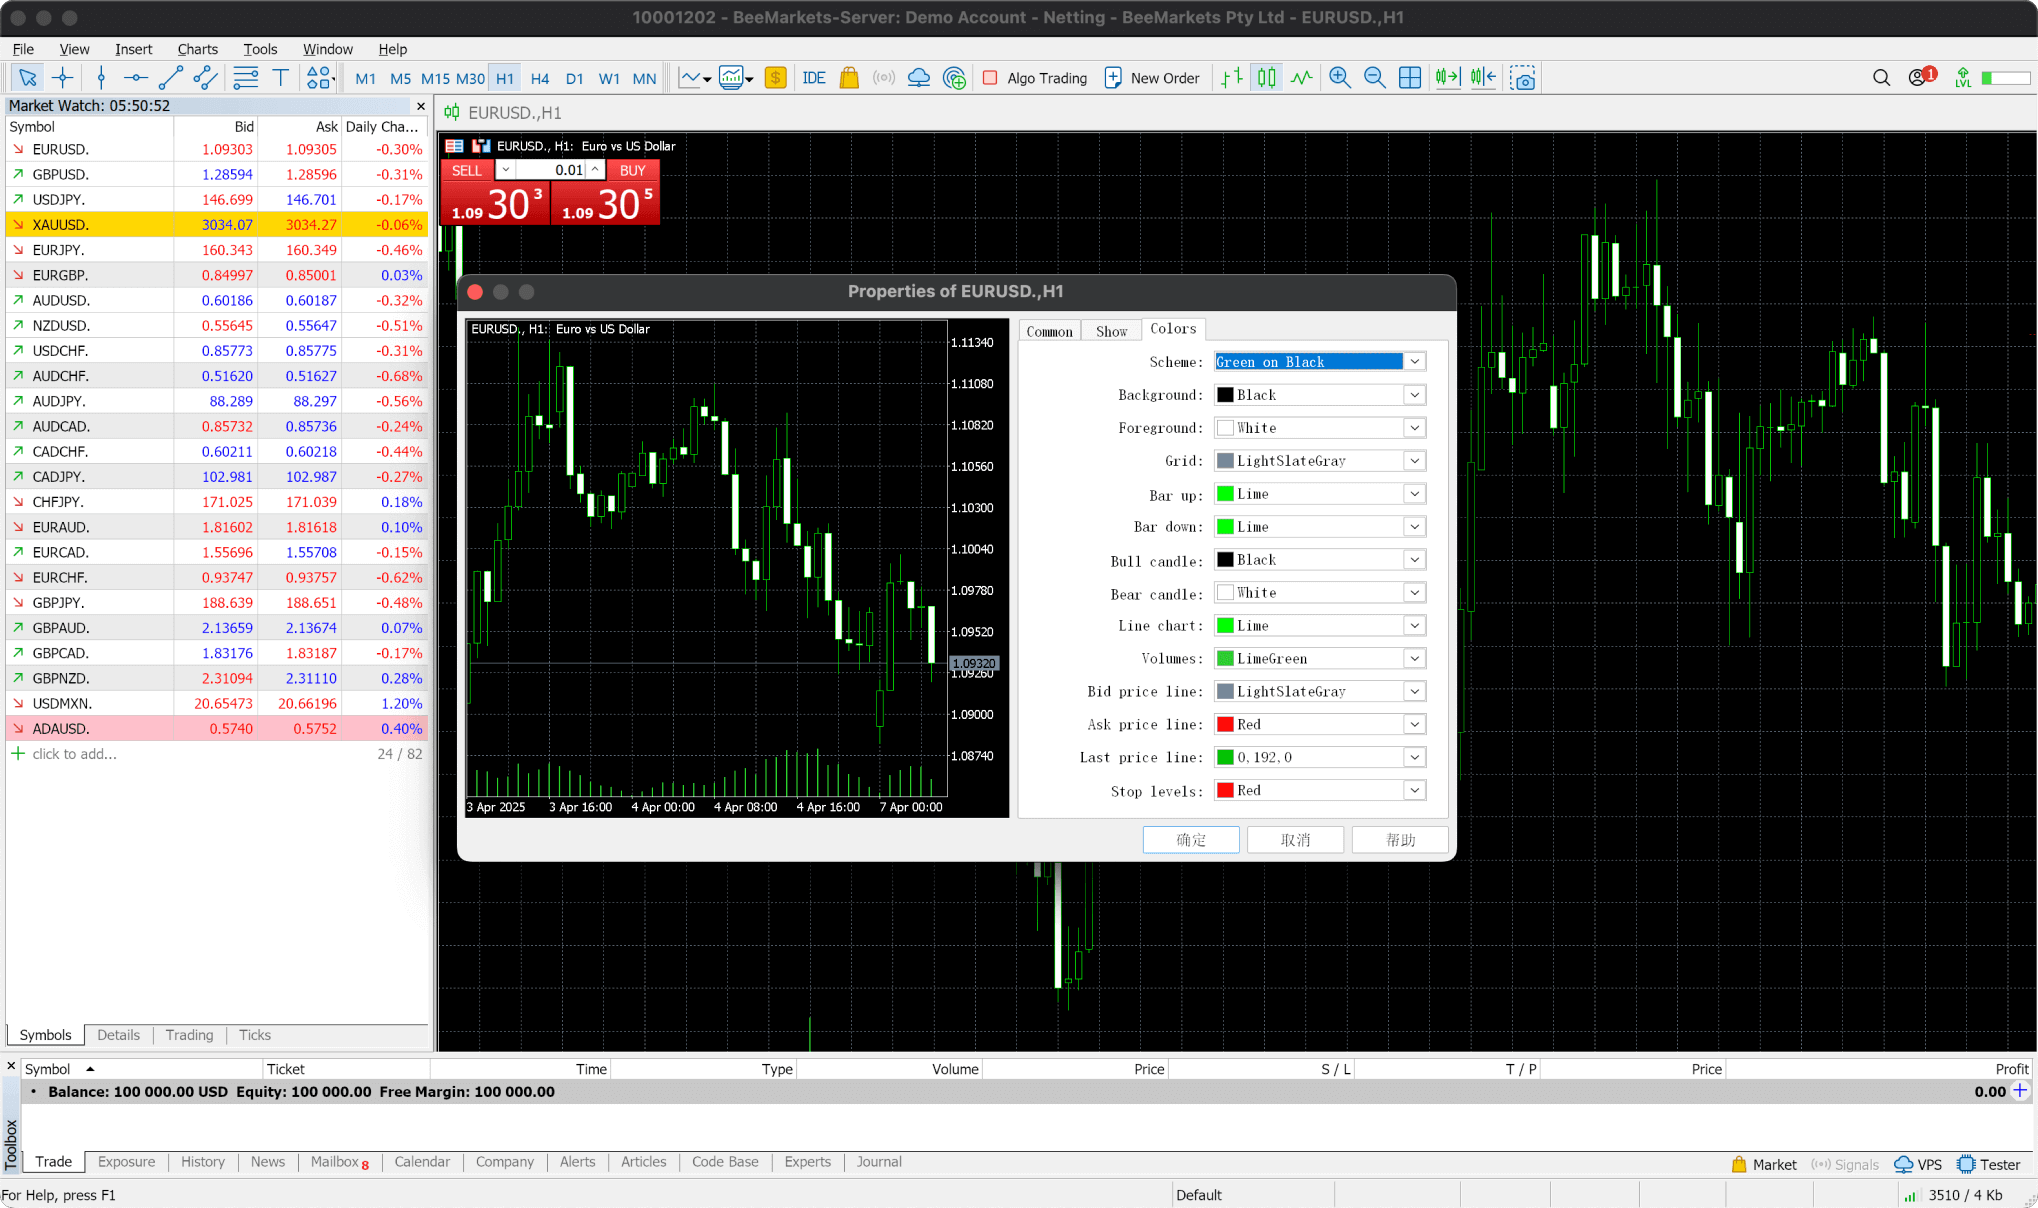Click the red SELL button
This screenshot has height=1208, width=2038.
pyautogui.click(x=467, y=171)
